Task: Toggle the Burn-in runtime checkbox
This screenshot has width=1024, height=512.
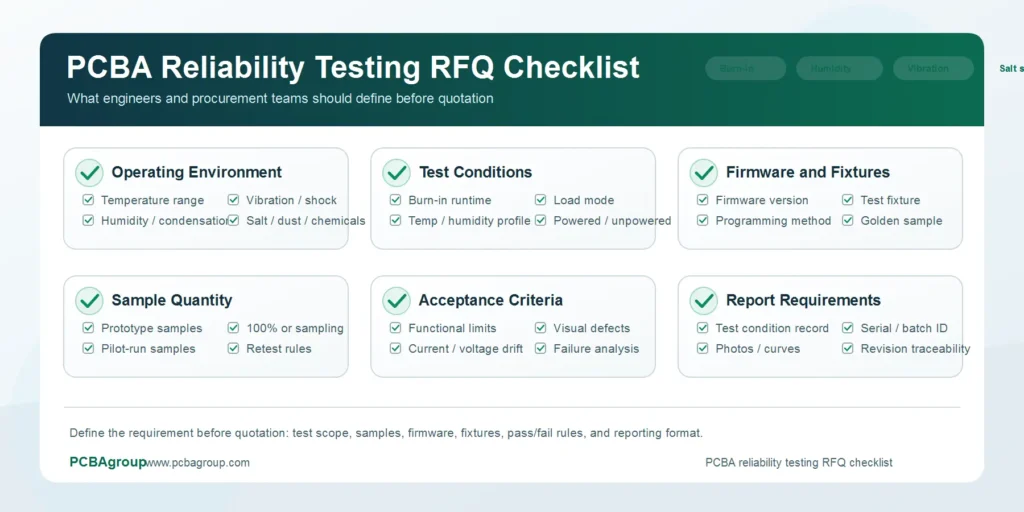Action: click(395, 200)
